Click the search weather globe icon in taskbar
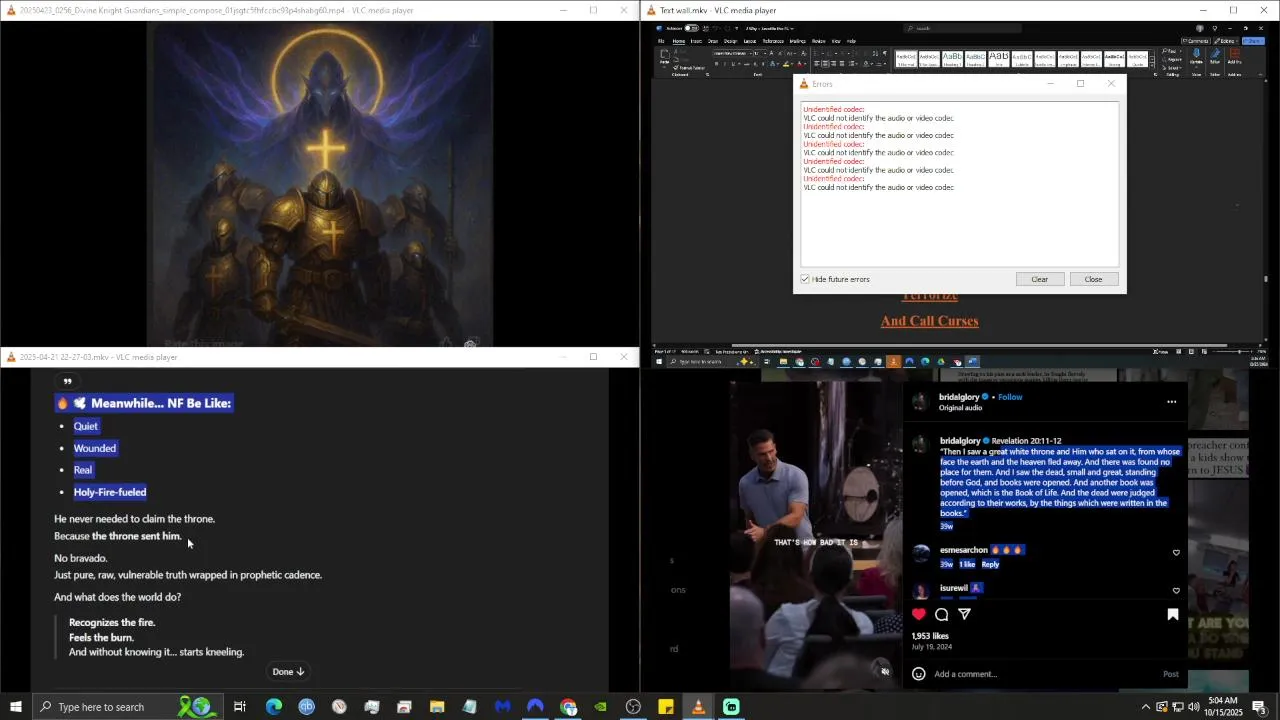This screenshot has width=1280, height=720. click(x=200, y=707)
